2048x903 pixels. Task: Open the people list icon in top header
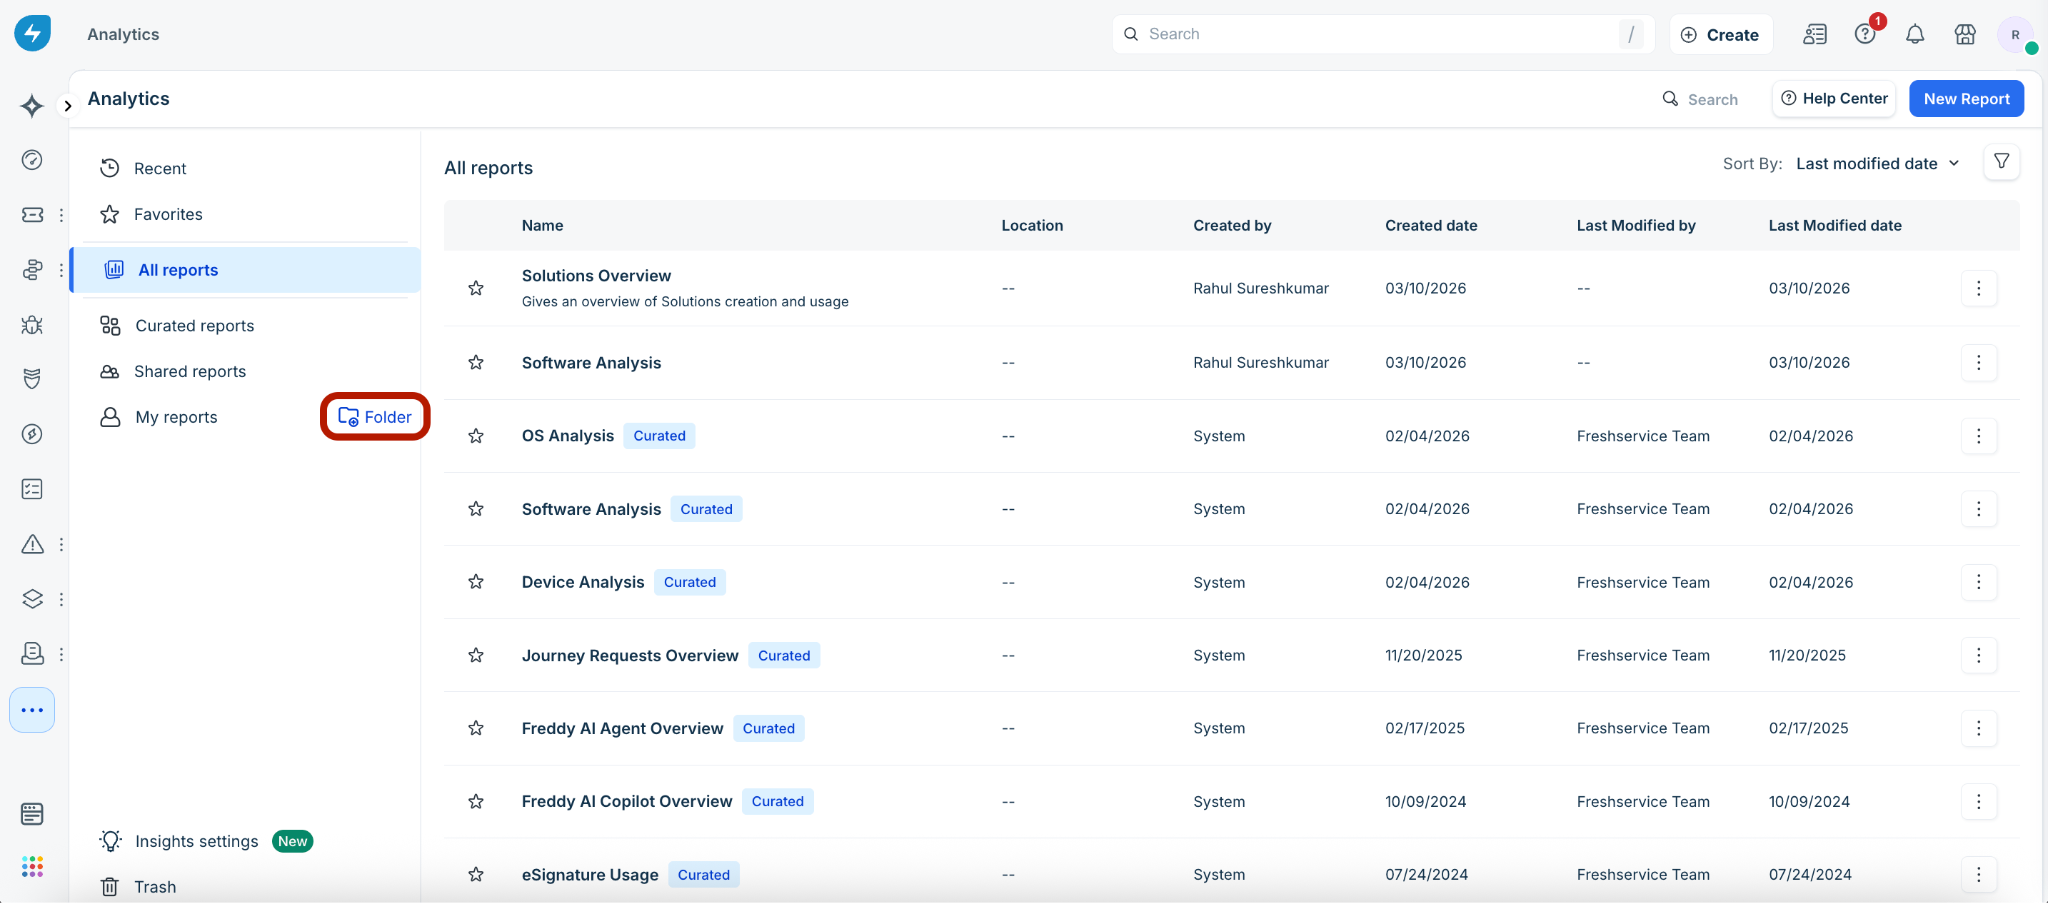(1815, 34)
